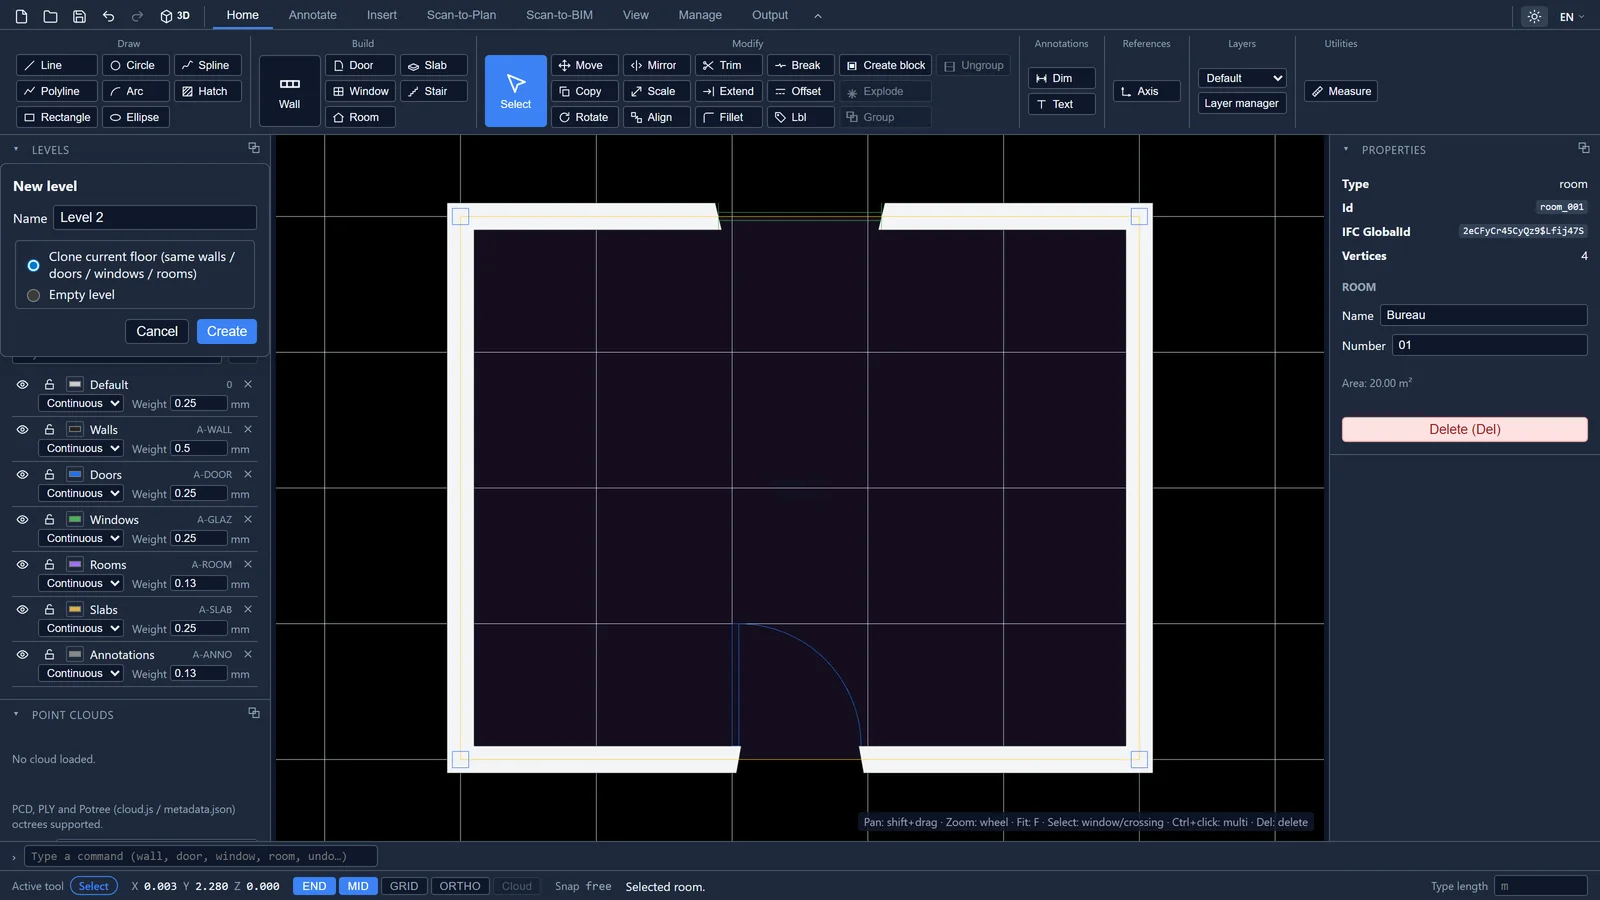The image size is (1600, 900).
Task: Activate the Window build tool
Action: (x=360, y=91)
